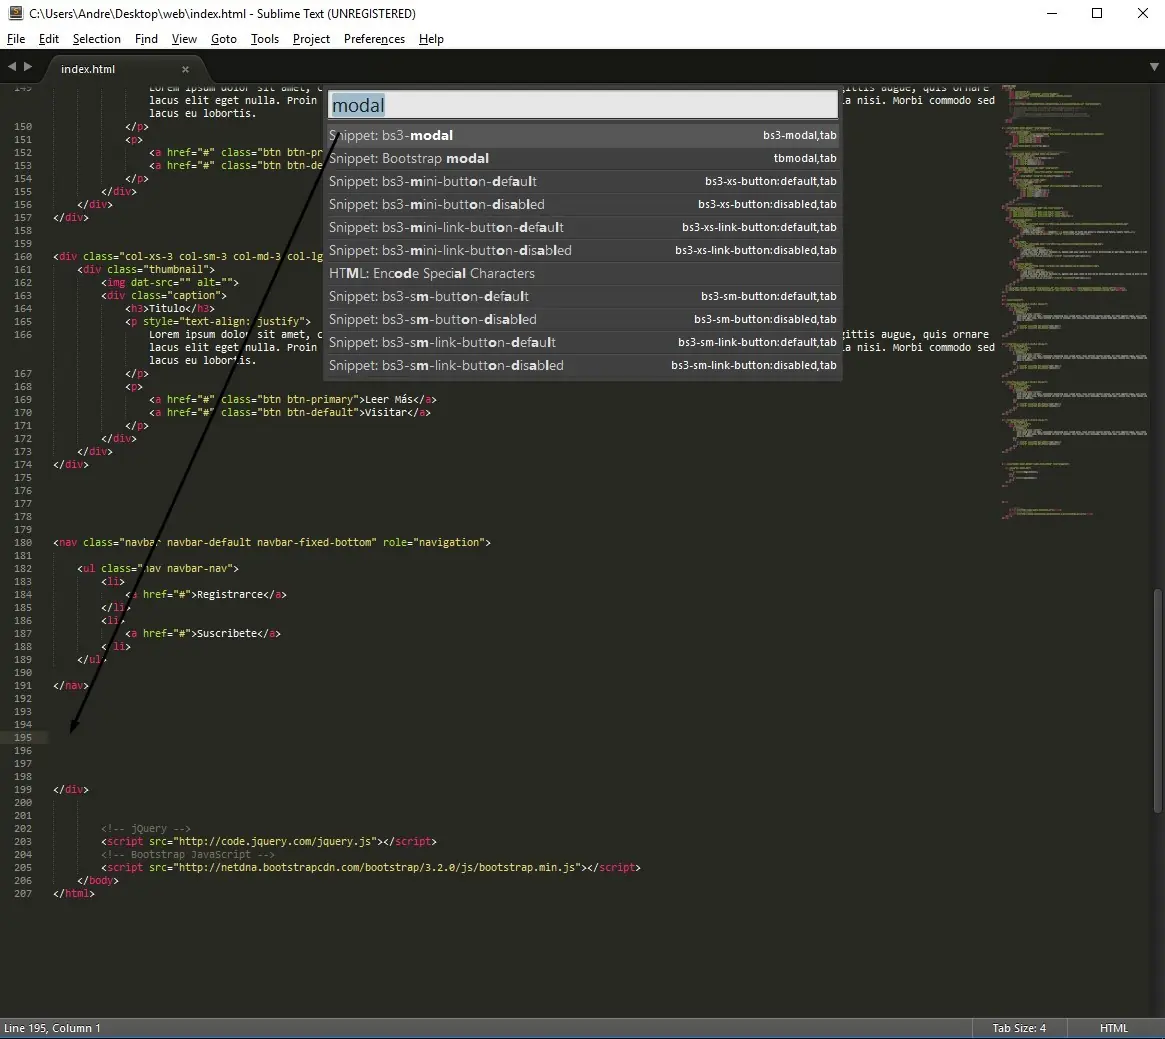Screen dimensions: 1165x1039
Task: Open the Find menu
Action: click(x=146, y=39)
